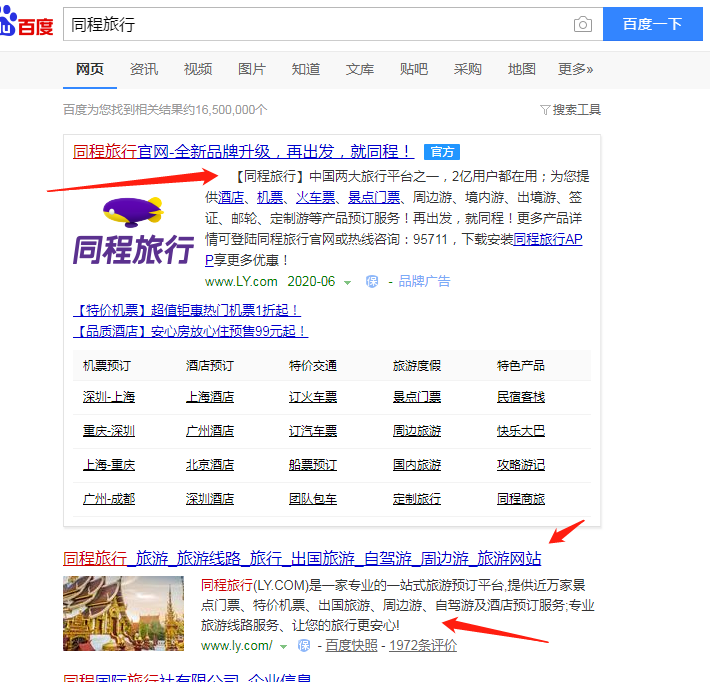The image size is (710, 682).
Task: Open 搜索工具 search tools
Action: (x=576, y=110)
